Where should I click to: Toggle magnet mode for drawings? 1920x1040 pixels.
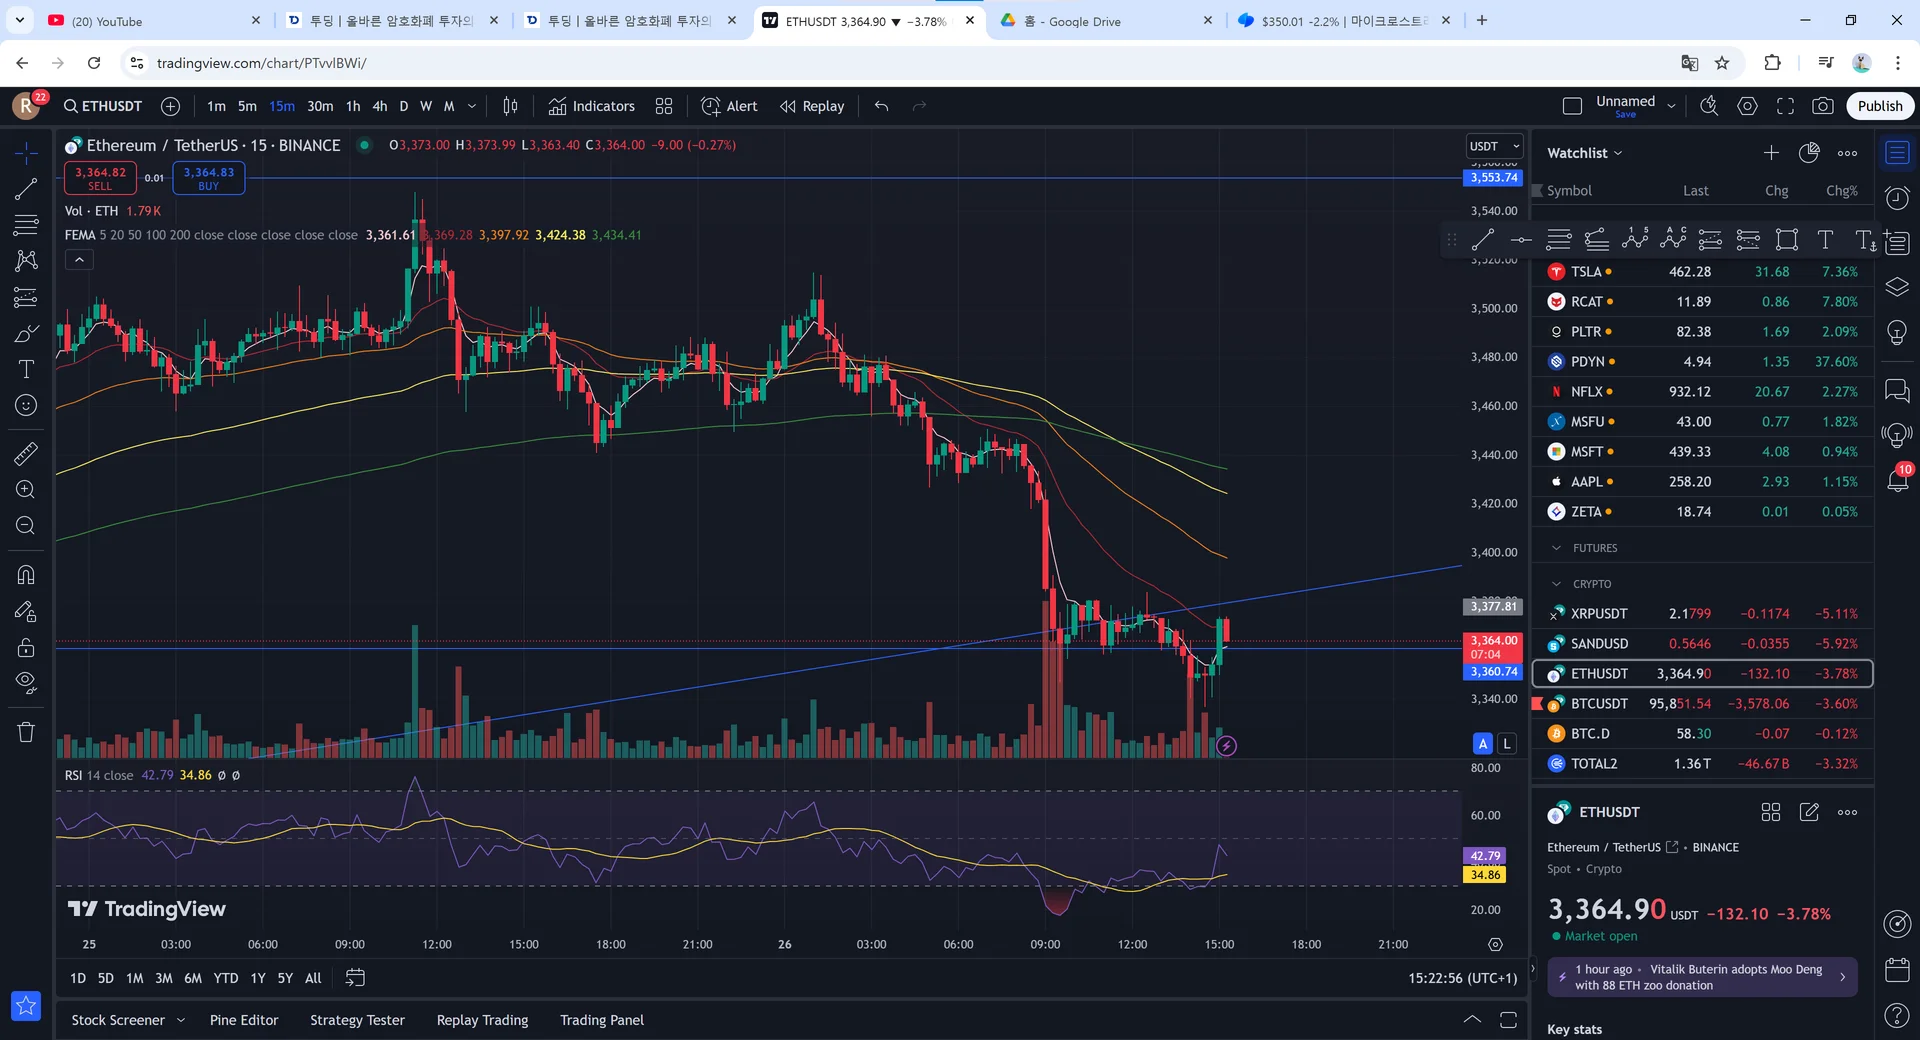[26, 575]
